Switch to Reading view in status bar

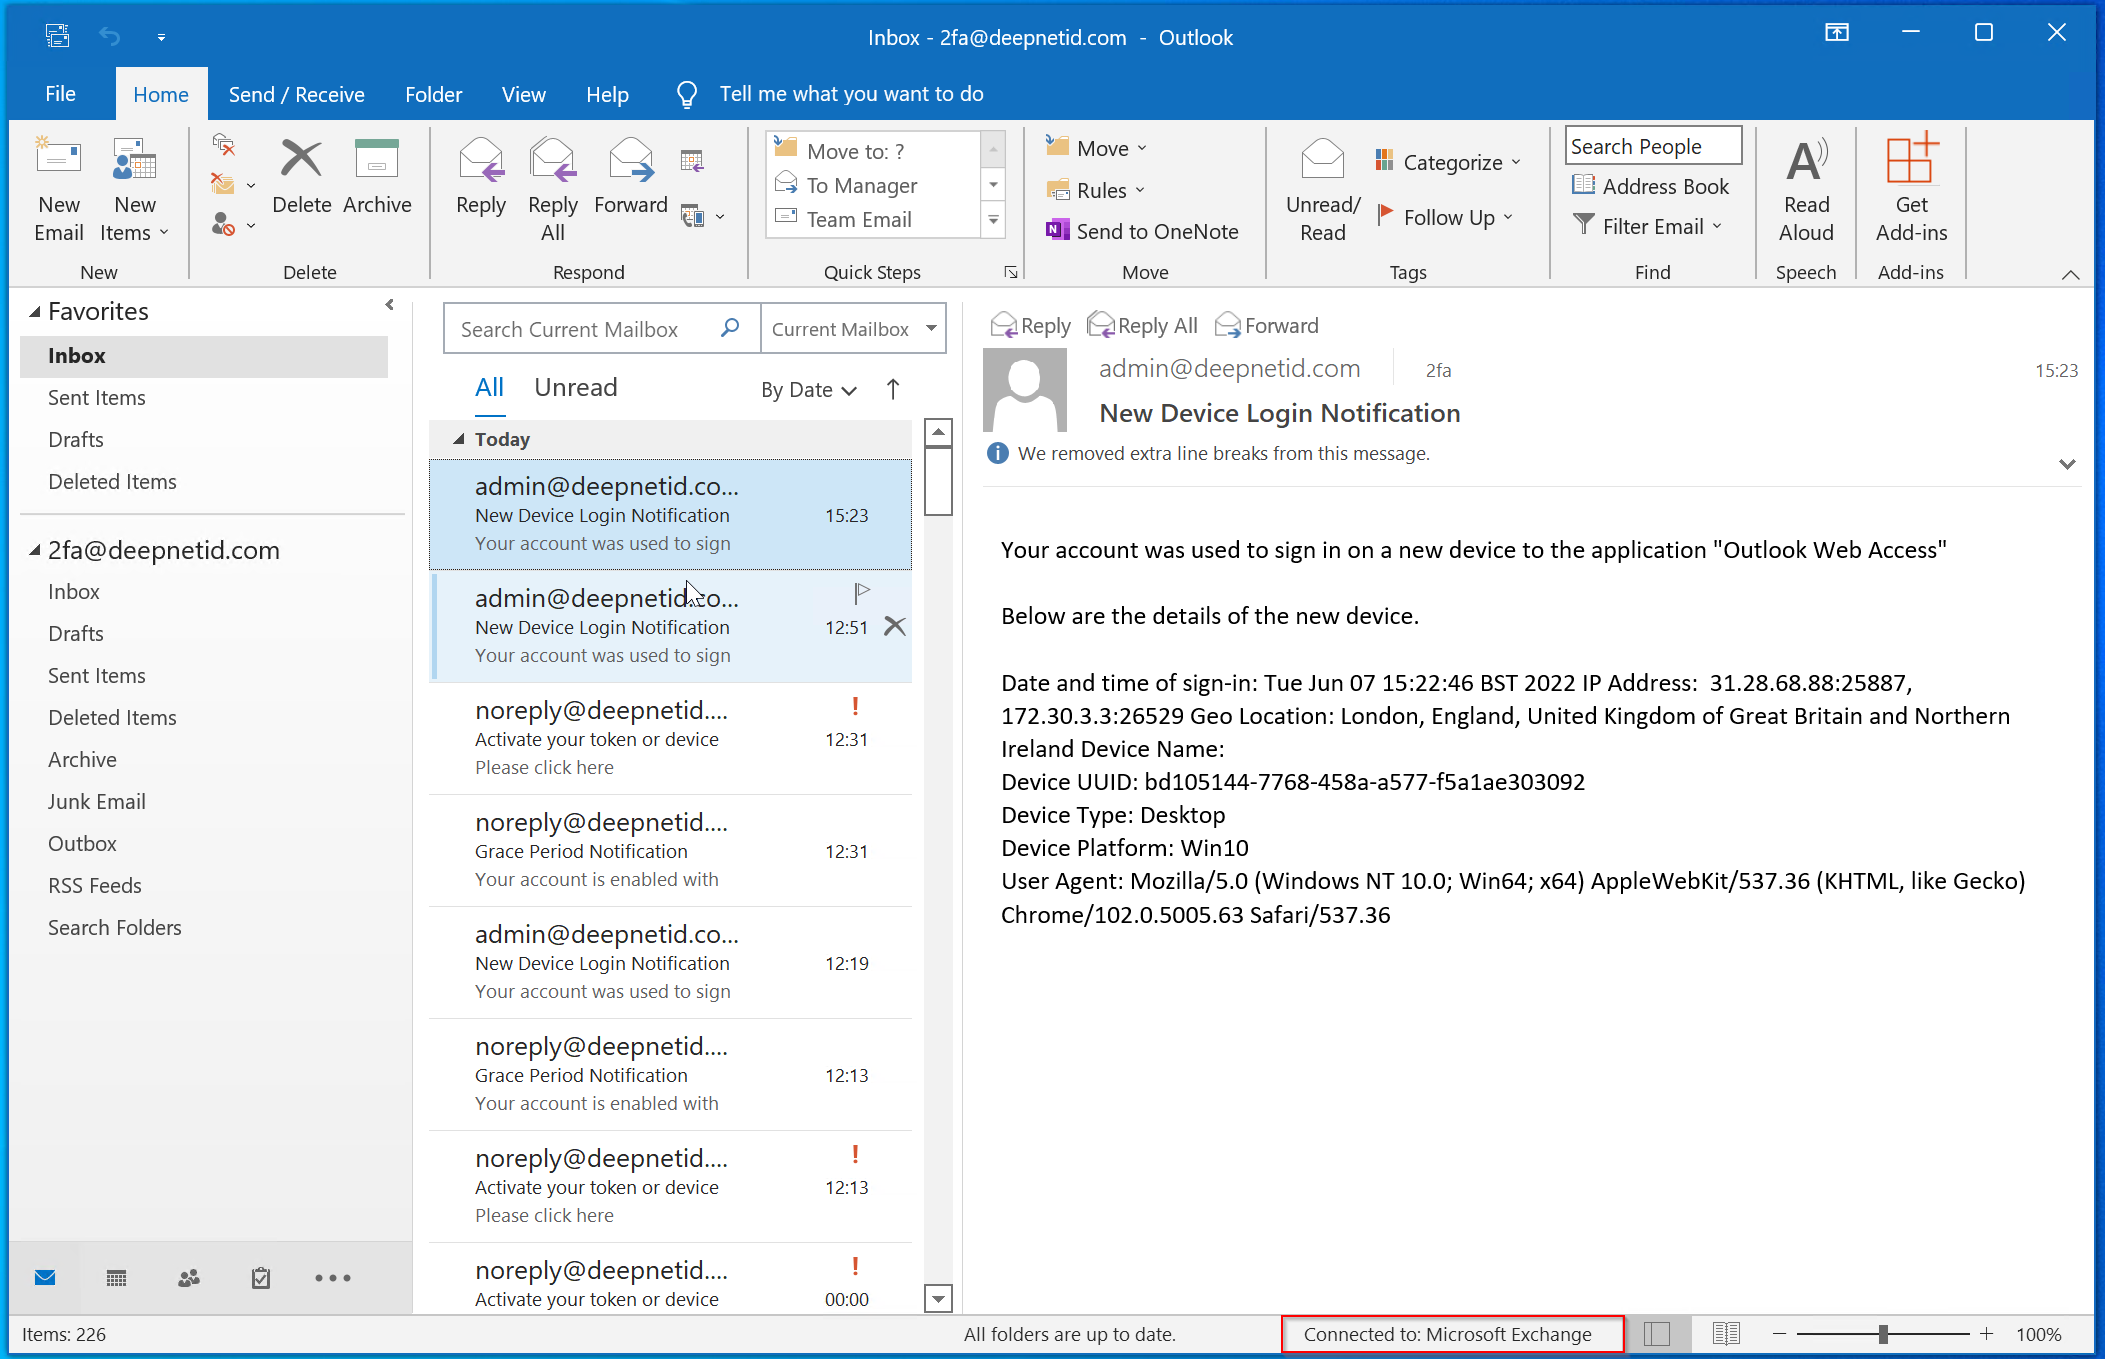(x=1726, y=1334)
